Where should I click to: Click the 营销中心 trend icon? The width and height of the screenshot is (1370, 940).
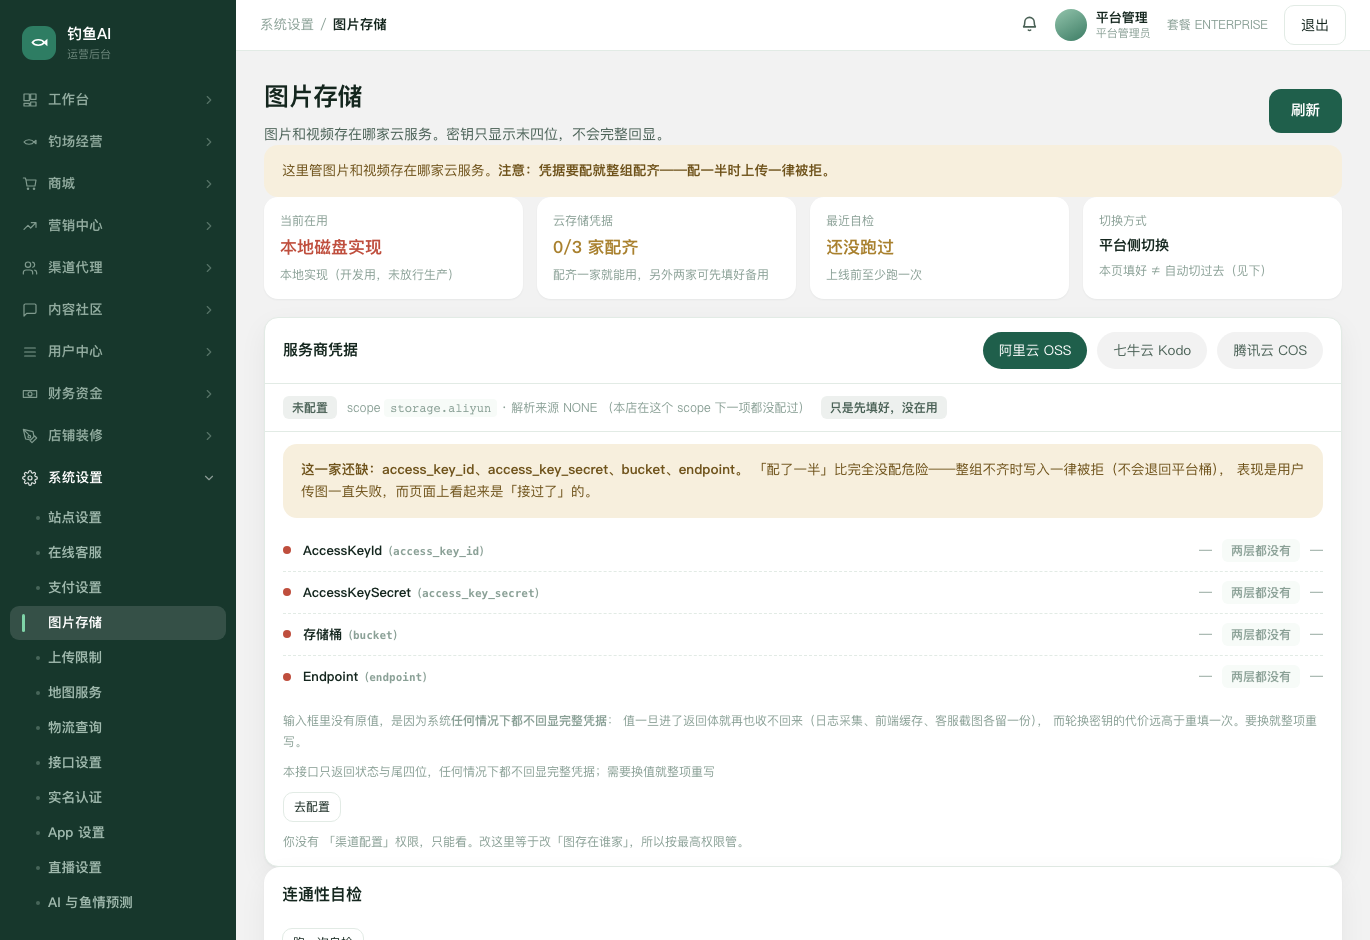coord(30,226)
